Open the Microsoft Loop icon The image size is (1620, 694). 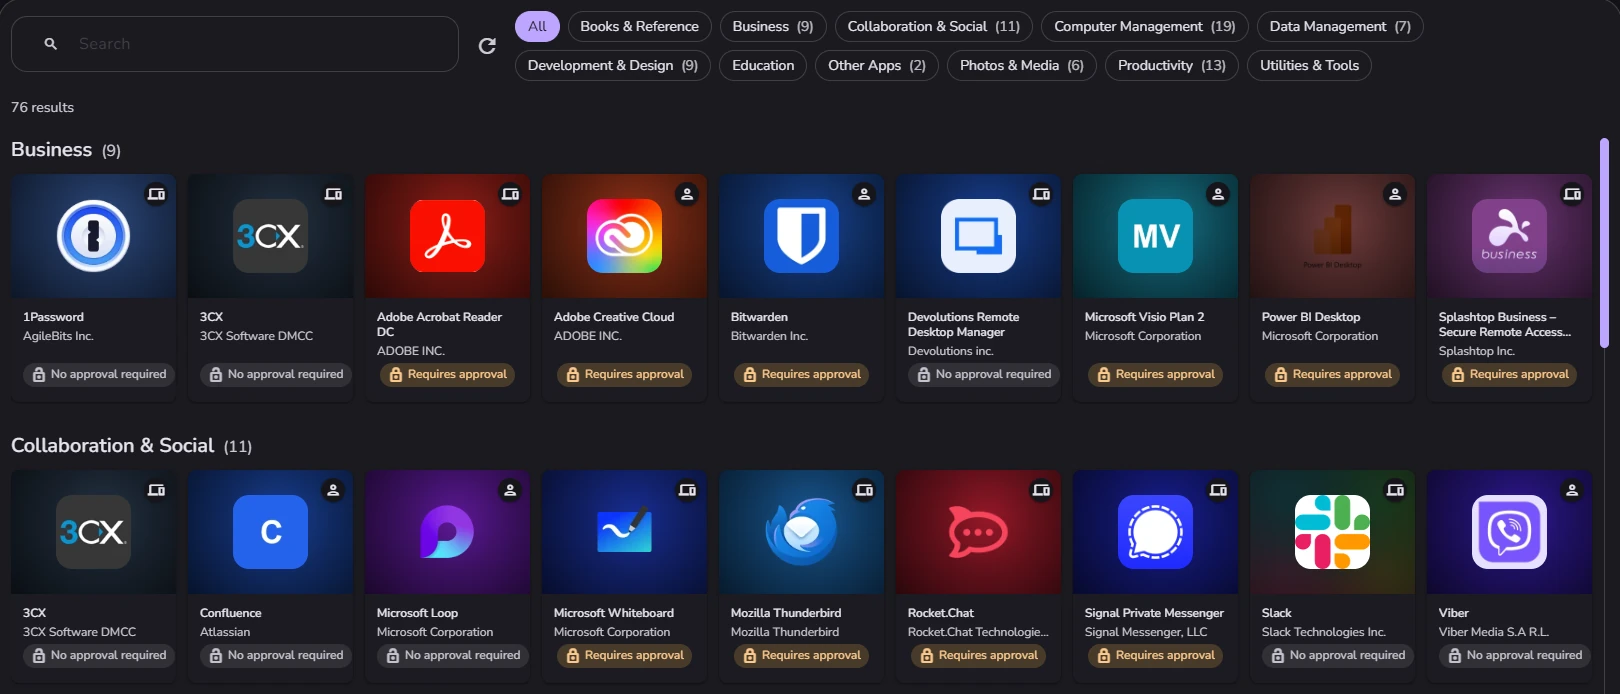pyautogui.click(x=447, y=532)
